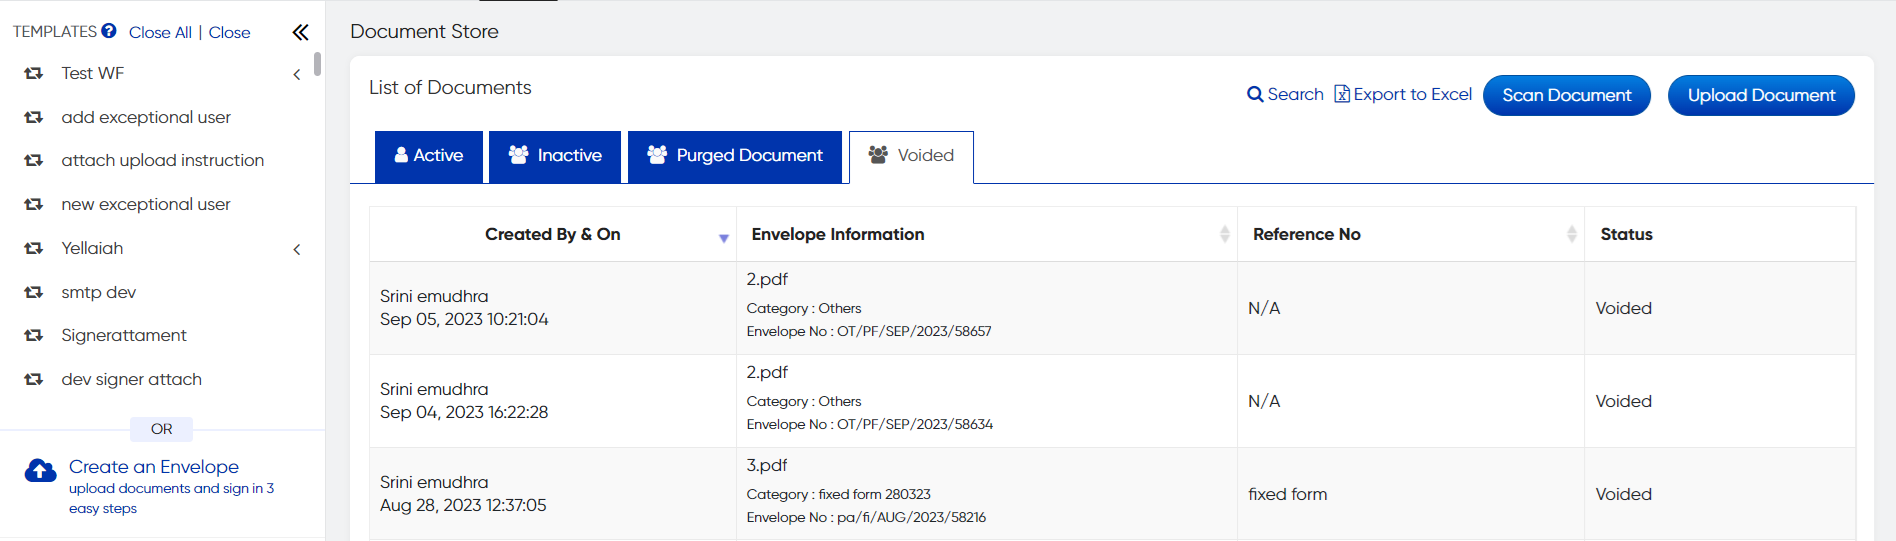Switch to the Active documents tab
This screenshot has height=541, width=1896.
(429, 156)
